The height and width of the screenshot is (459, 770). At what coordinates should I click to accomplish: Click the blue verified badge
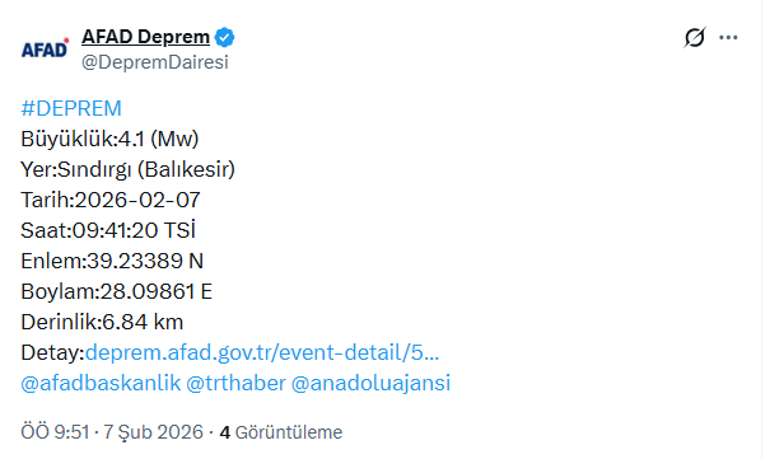coord(225,38)
